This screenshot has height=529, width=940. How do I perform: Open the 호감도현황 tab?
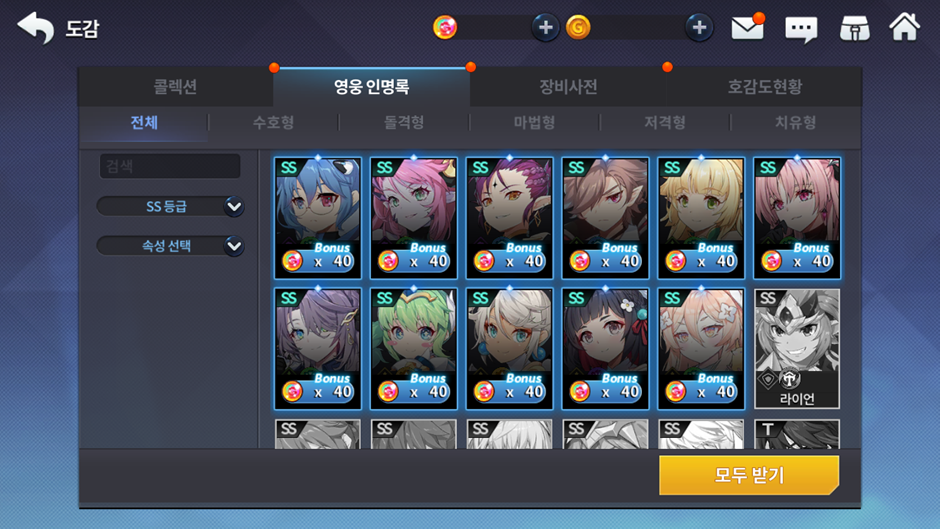coord(764,87)
